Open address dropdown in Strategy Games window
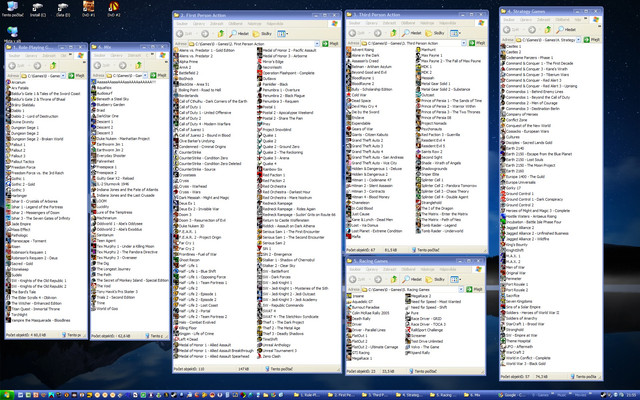Image resolution: width=640 pixels, height=400 pixels. point(578,40)
